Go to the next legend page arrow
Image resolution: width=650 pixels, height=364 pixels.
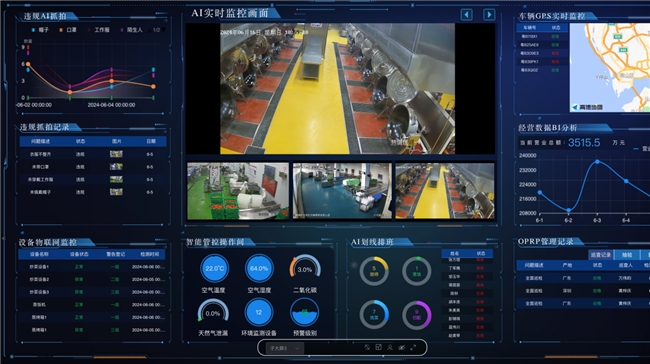[164, 30]
